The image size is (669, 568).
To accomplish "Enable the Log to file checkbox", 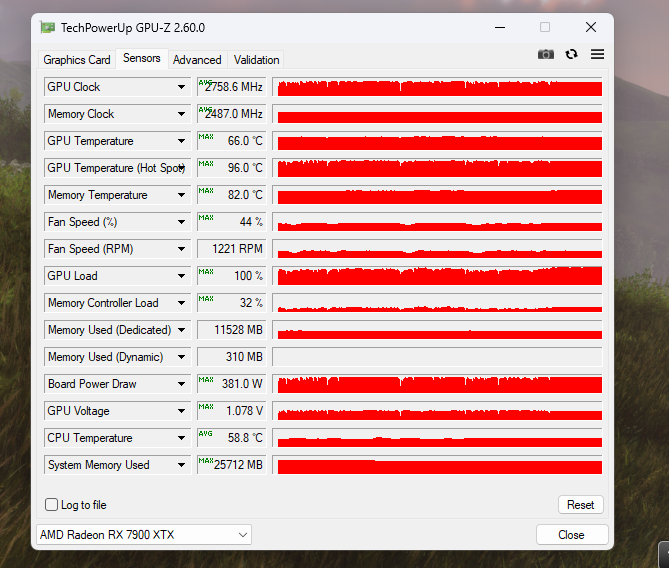I will point(52,504).
